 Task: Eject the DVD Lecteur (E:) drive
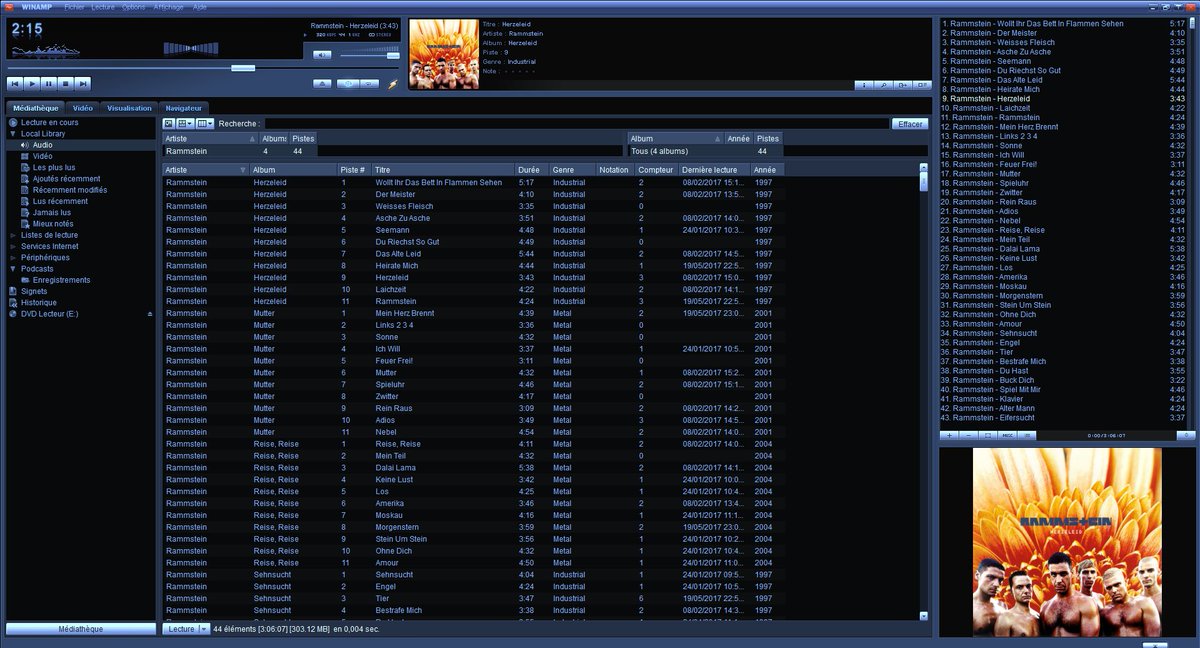[x=150, y=314]
